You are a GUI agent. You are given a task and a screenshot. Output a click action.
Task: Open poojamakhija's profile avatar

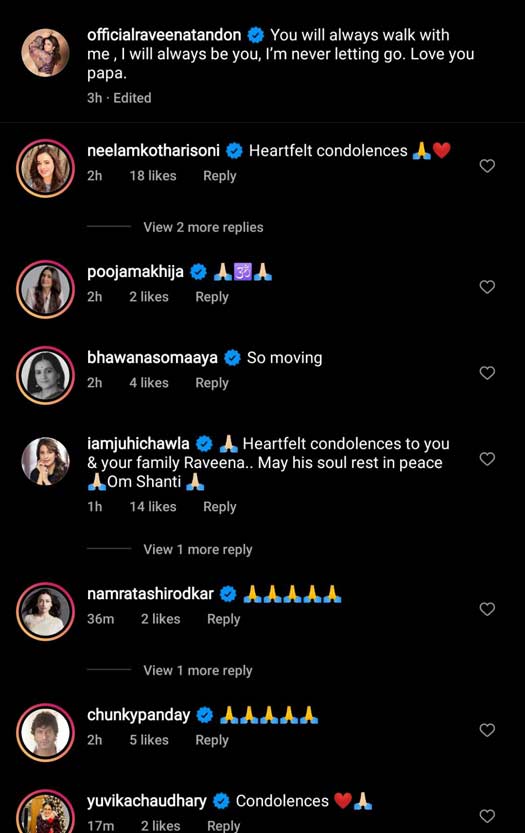pos(46,290)
